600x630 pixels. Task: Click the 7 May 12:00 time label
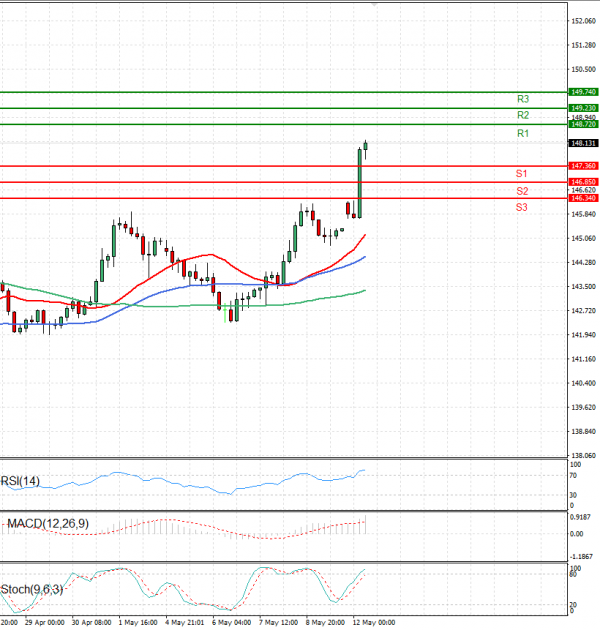click(x=278, y=622)
